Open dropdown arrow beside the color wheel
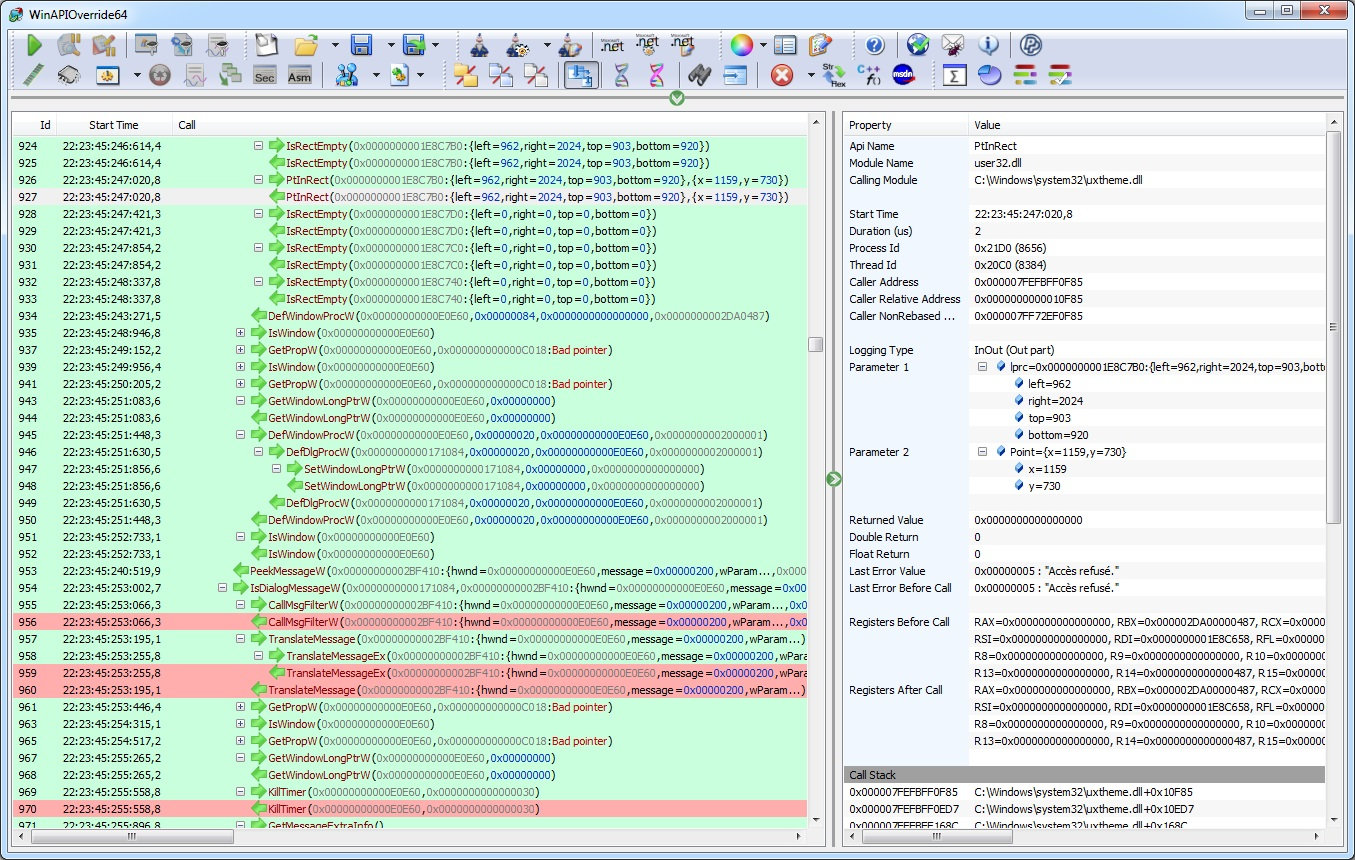The image size is (1355, 860). (763, 45)
